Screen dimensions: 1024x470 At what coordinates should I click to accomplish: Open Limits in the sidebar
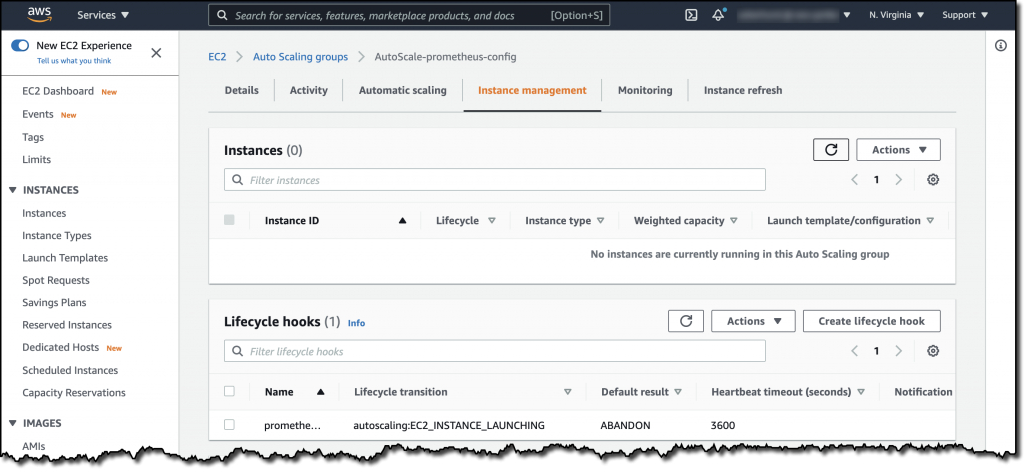tap(37, 159)
